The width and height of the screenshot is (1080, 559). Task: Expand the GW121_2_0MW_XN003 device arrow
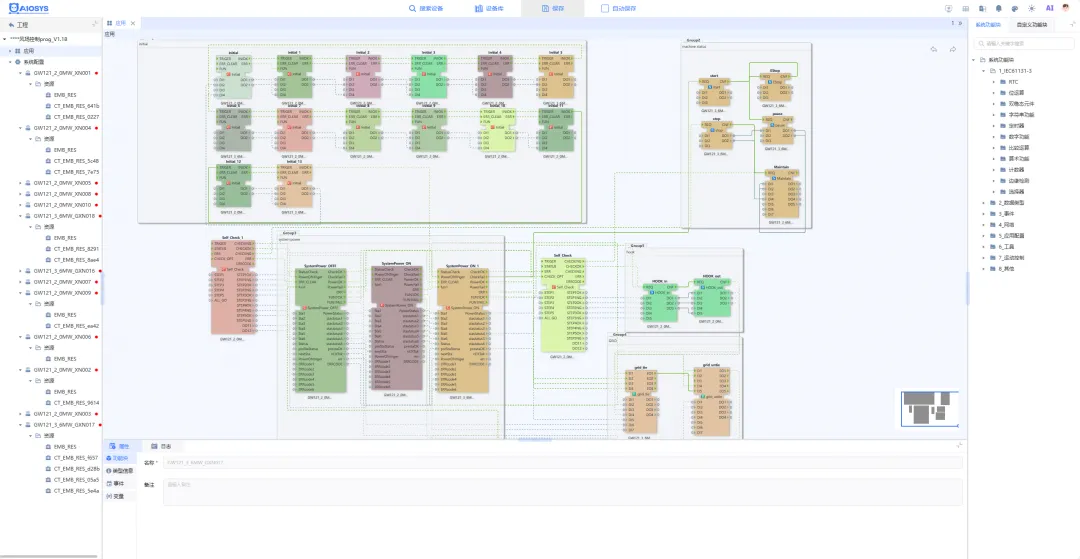point(20,414)
